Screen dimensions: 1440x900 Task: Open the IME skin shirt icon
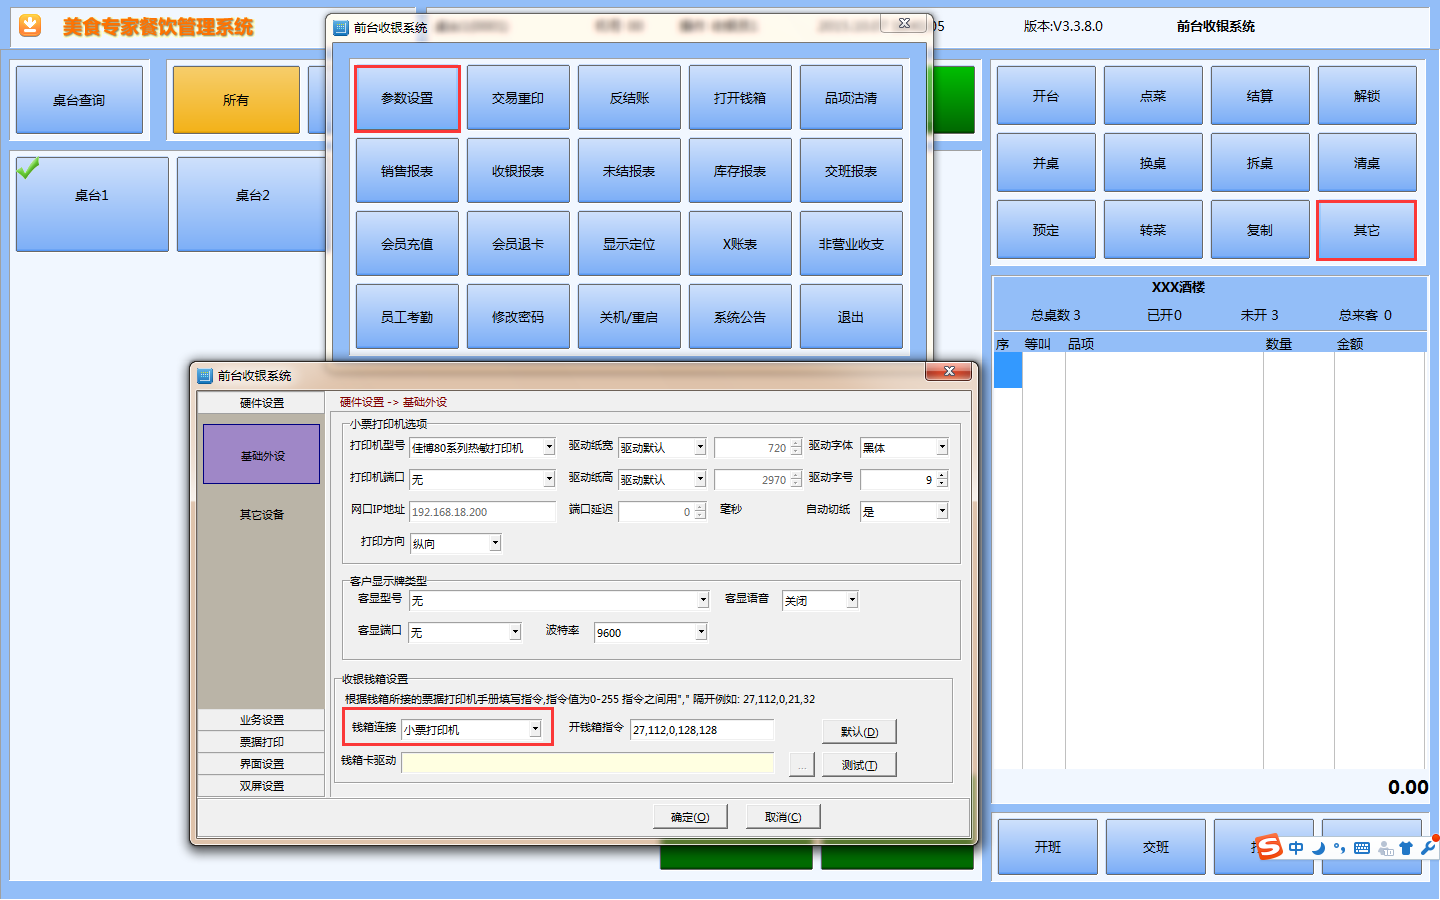(x=1406, y=848)
